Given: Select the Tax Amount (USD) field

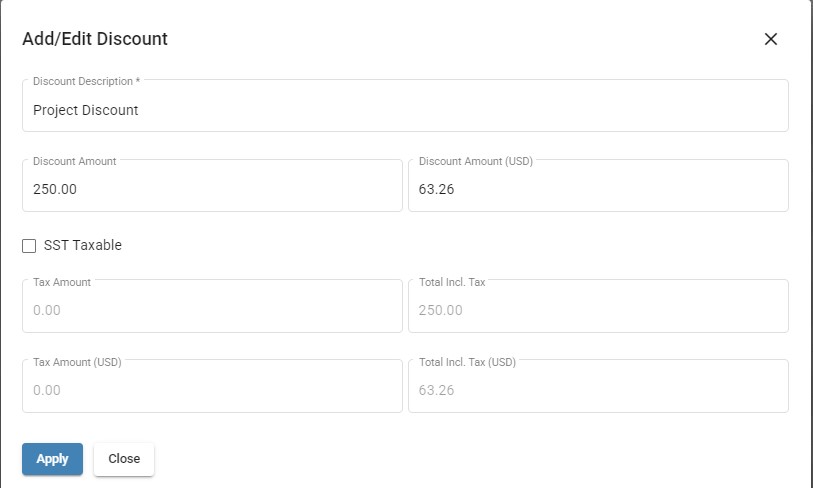Looking at the screenshot, I should (x=212, y=386).
